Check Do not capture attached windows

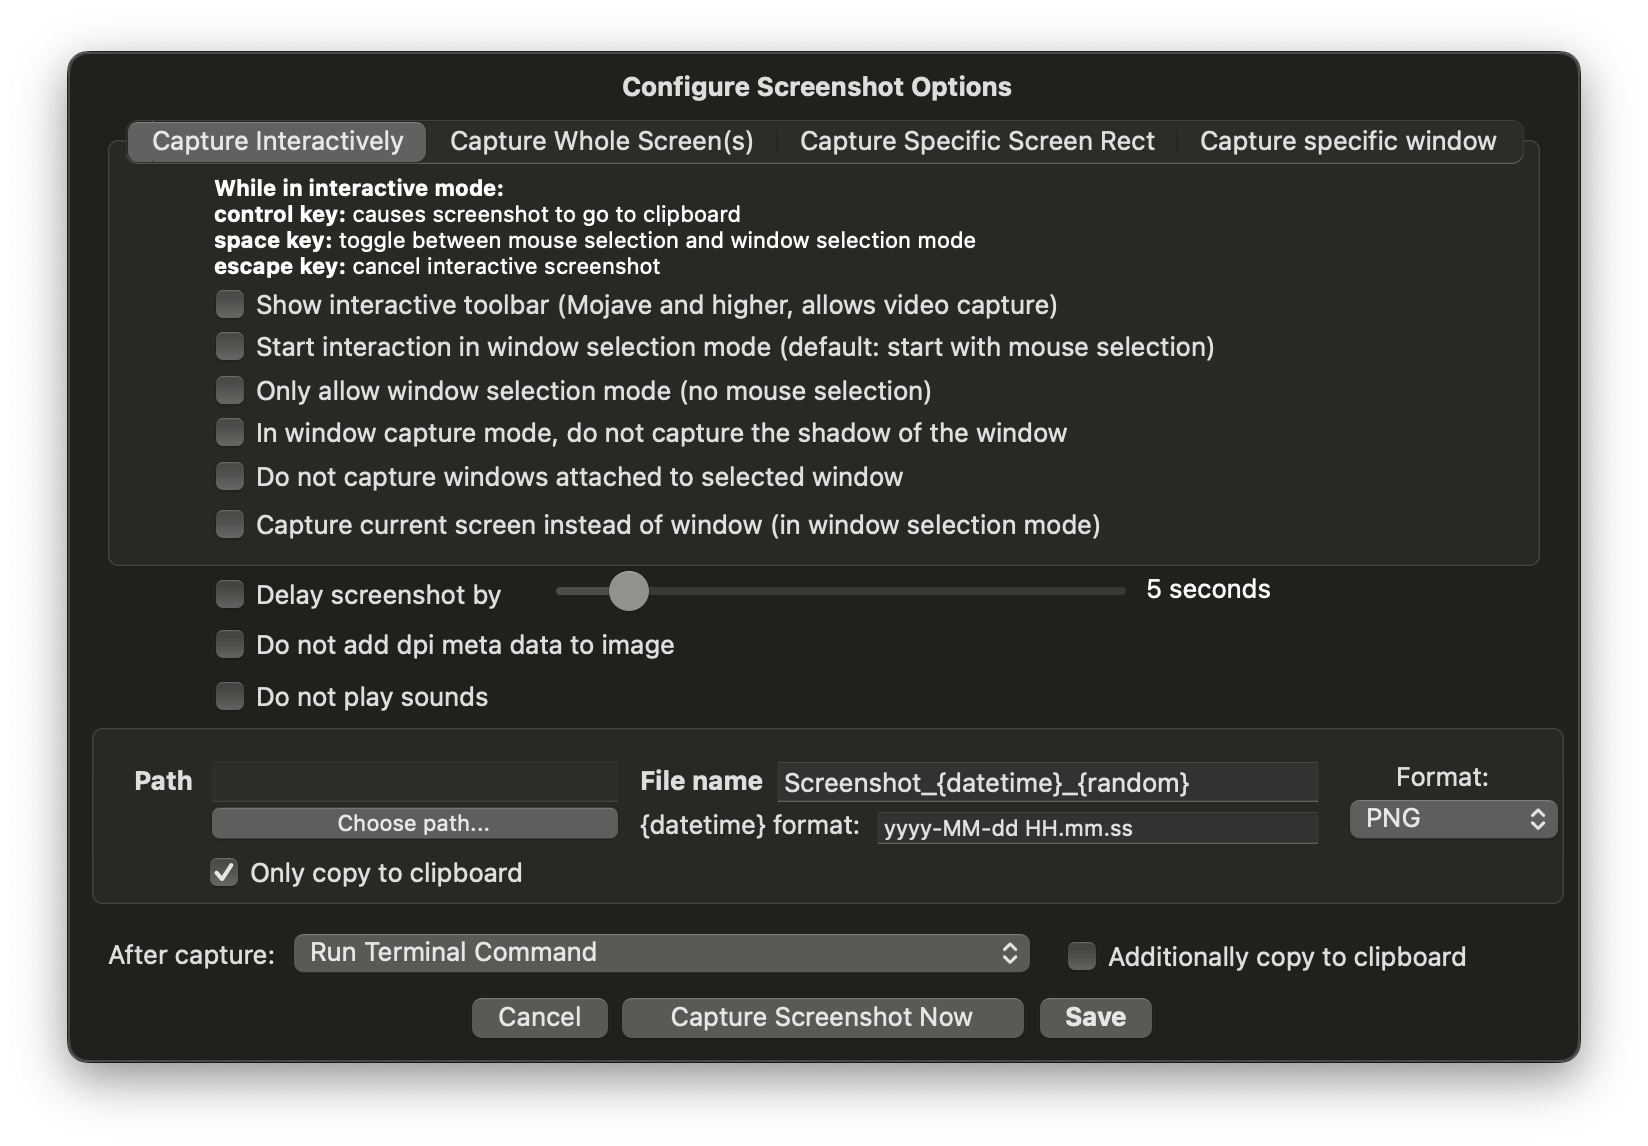230,477
